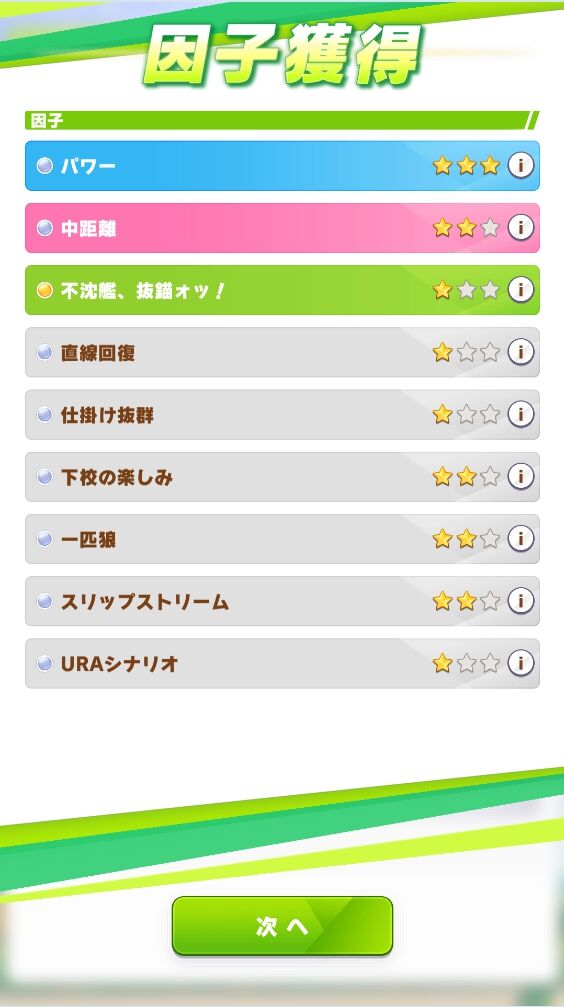The width and height of the screenshot is (564, 1007).
Task: Open info icon for 中距離 factor
Action: 520,227
